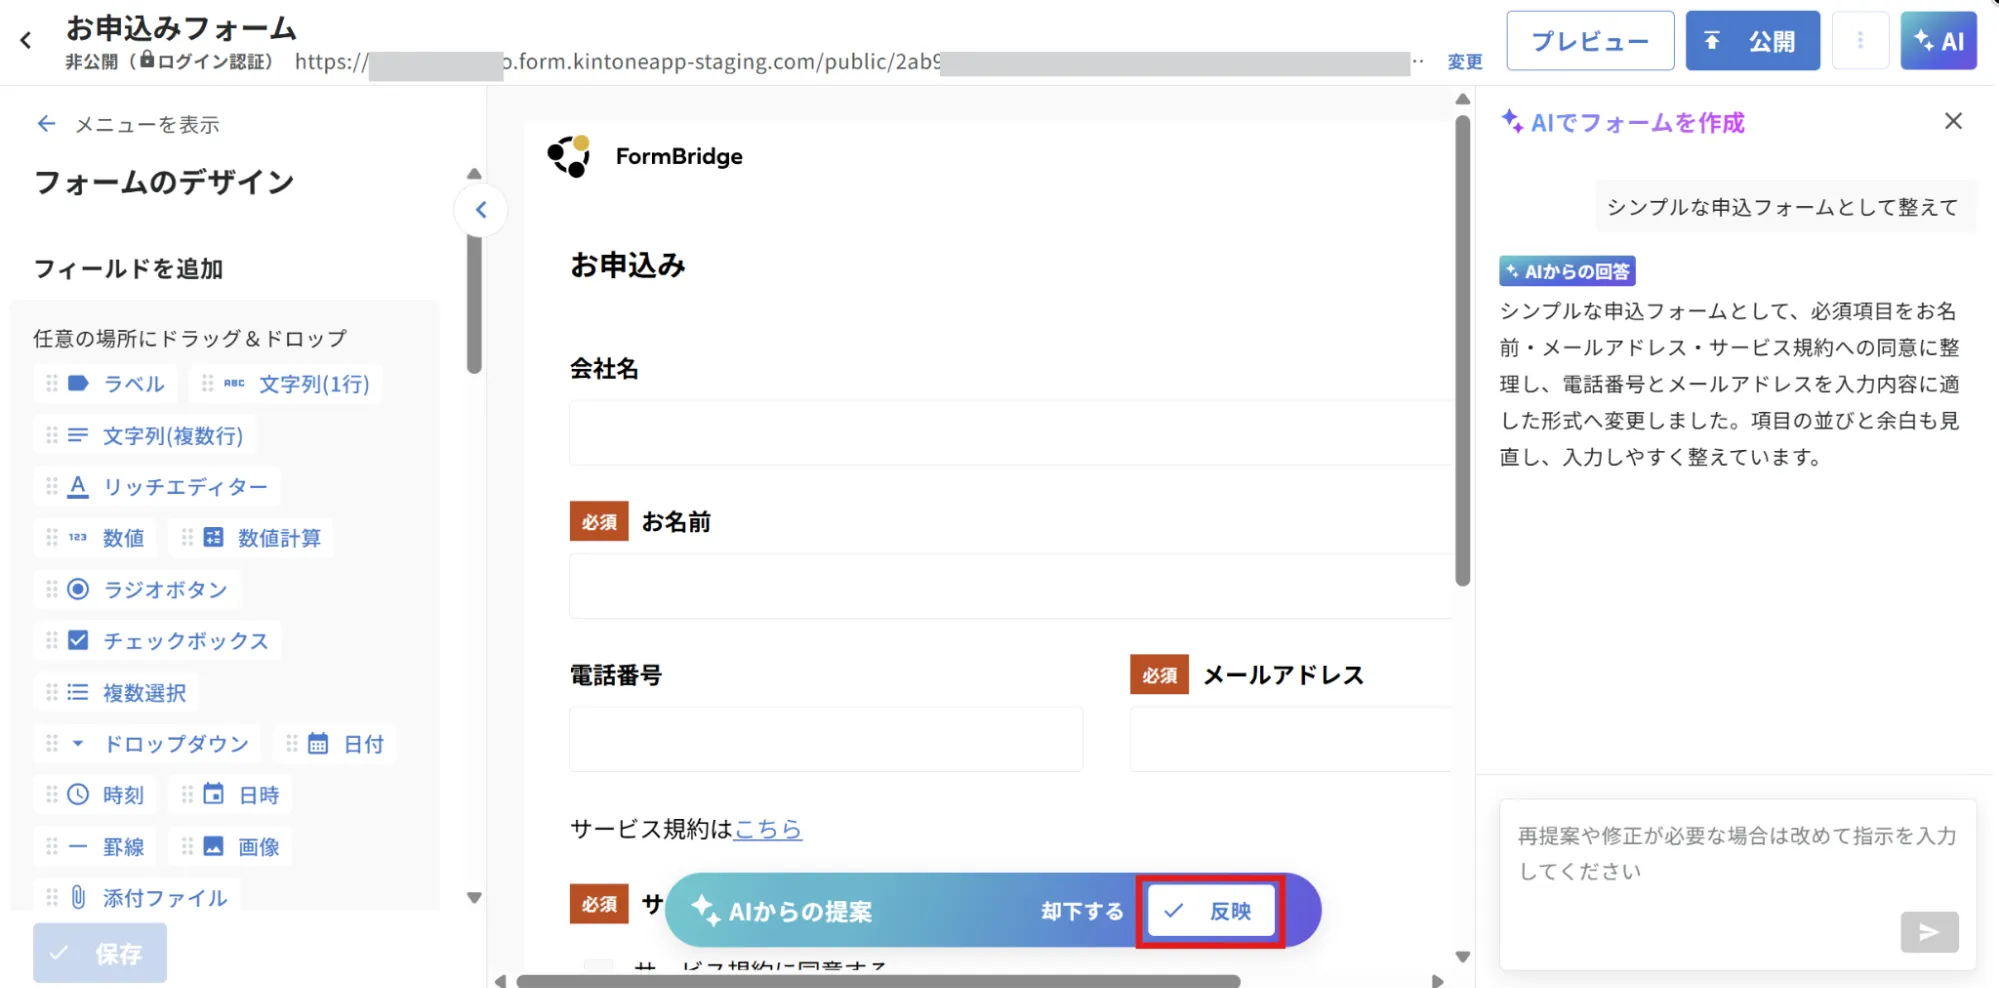This screenshot has width=1999, height=988.
Task: Click the 会社名 input field
Action: coord(1011,433)
